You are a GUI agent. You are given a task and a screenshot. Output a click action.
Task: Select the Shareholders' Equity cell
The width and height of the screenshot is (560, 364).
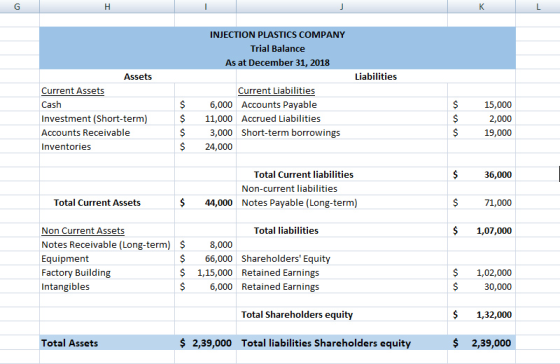pos(342,259)
